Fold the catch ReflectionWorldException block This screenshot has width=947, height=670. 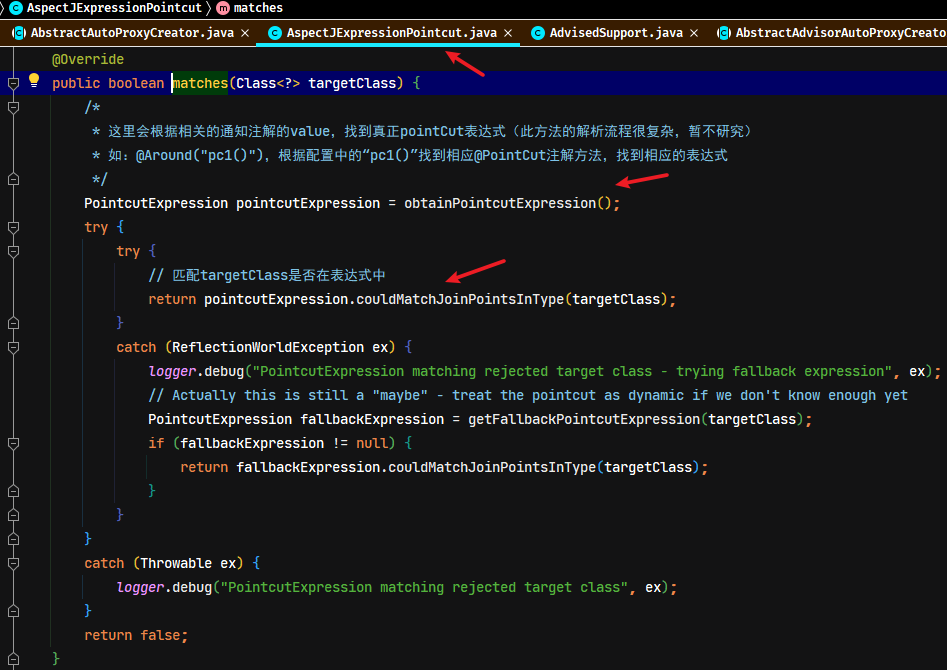point(13,347)
